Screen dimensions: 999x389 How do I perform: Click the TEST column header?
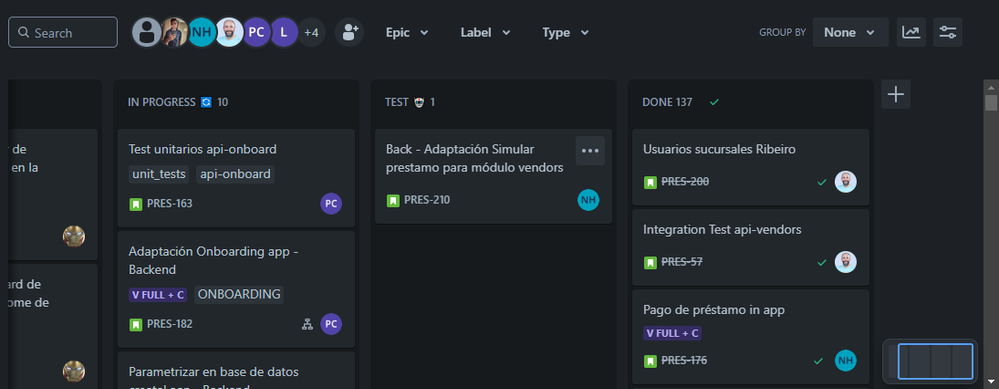410,102
